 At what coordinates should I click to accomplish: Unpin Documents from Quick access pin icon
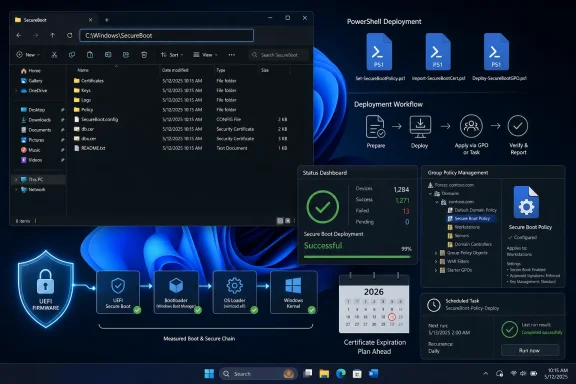(x=62, y=130)
